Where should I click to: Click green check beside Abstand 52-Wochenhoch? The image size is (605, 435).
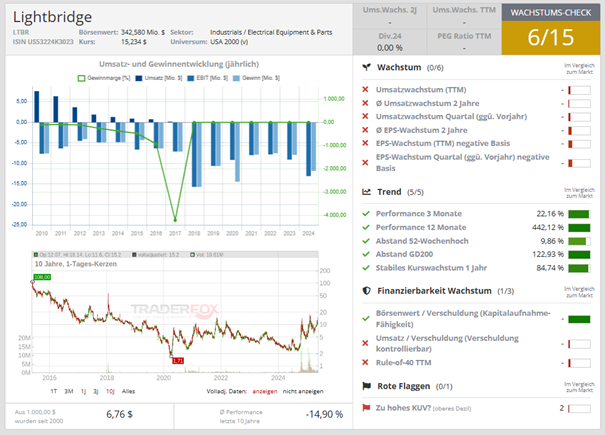click(x=366, y=241)
